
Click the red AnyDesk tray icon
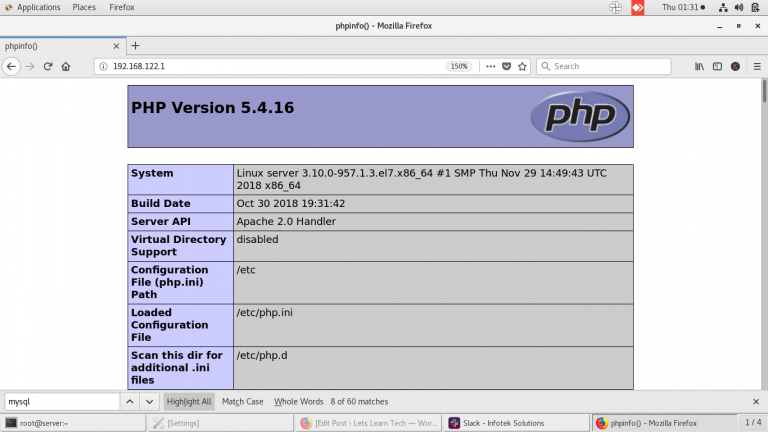tap(638, 7)
